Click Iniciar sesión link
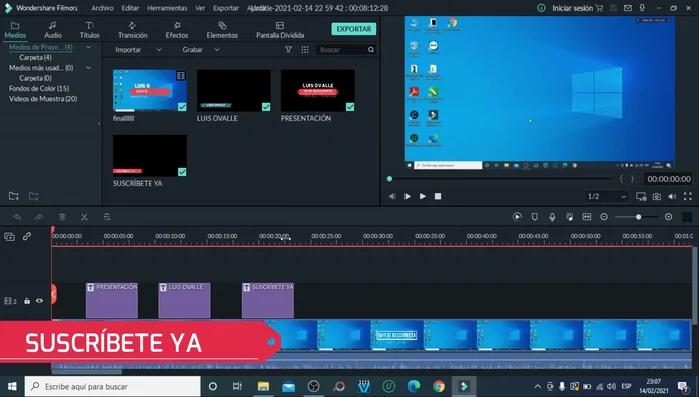This screenshot has height=397, width=699. [x=572, y=8]
